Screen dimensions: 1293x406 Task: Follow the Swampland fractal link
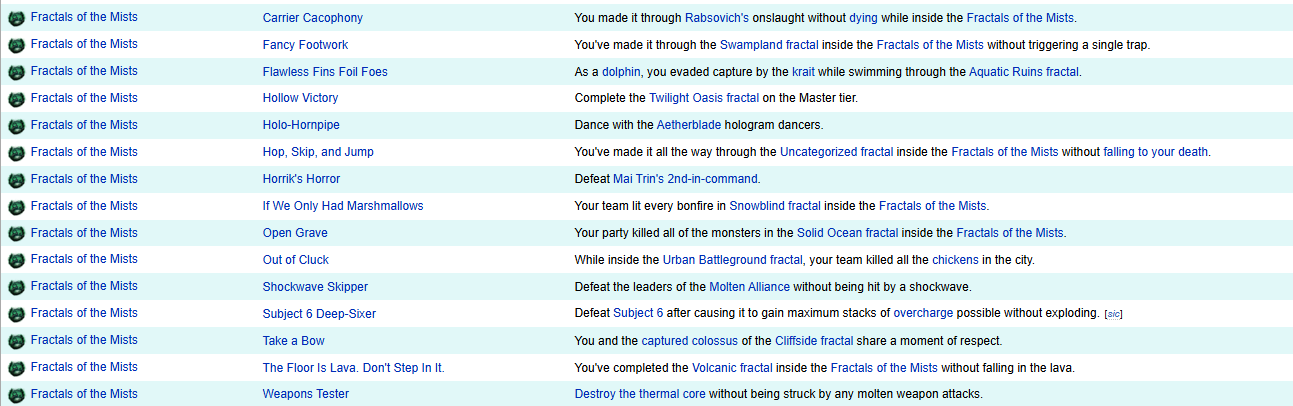[x=768, y=45]
